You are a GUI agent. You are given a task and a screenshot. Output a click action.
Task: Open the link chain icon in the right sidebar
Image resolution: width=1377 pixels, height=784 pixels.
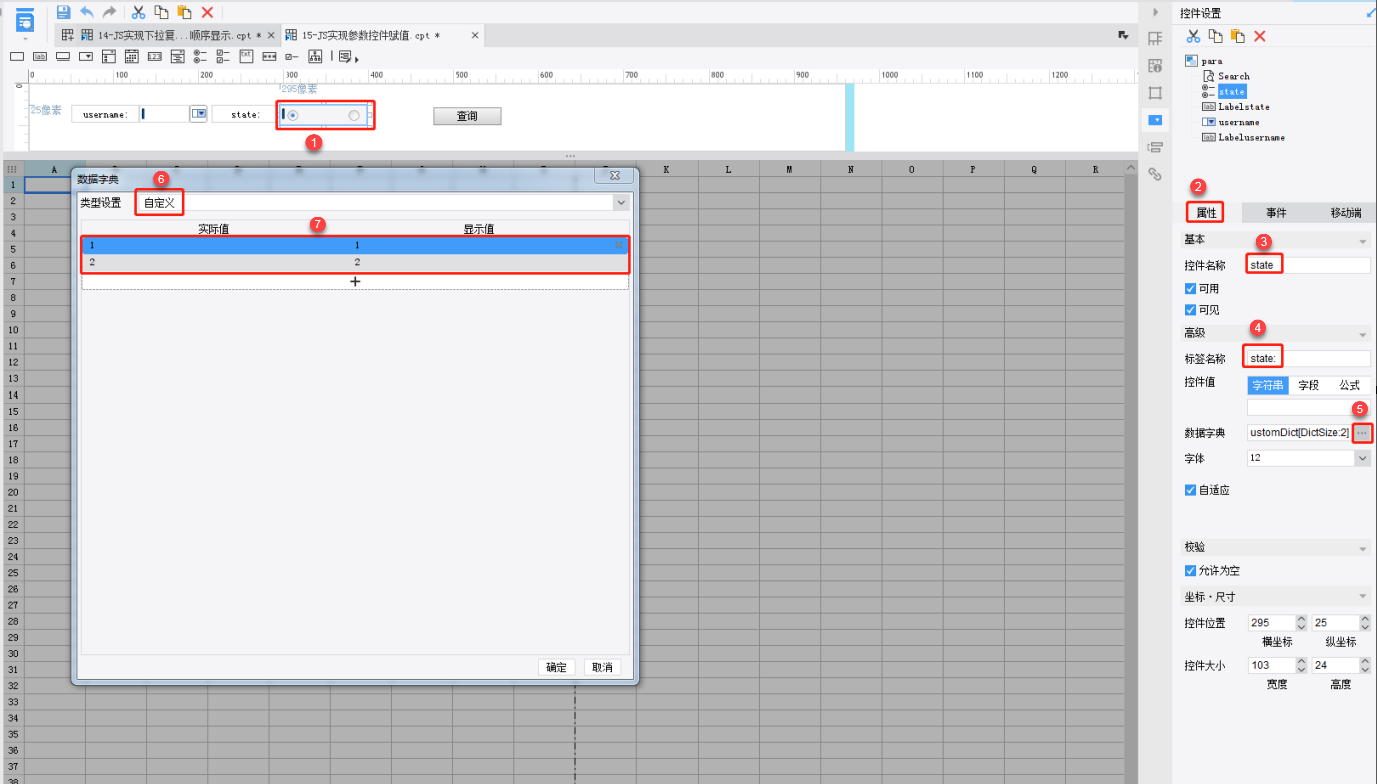pyautogui.click(x=1155, y=174)
